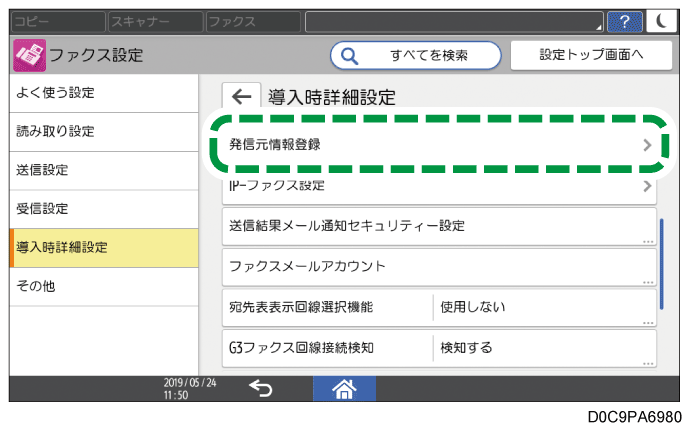
Task: Tap the return arrow in bottom bar
Action: click(x=261, y=389)
